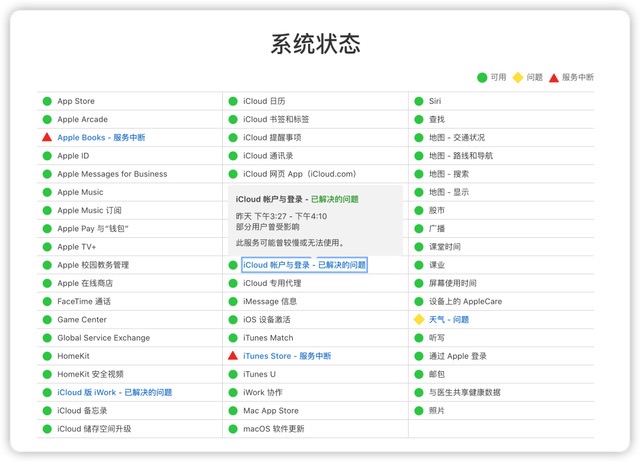Click the Apple 在线商店 entry
Screen dimensions: 640x462
coord(85,283)
